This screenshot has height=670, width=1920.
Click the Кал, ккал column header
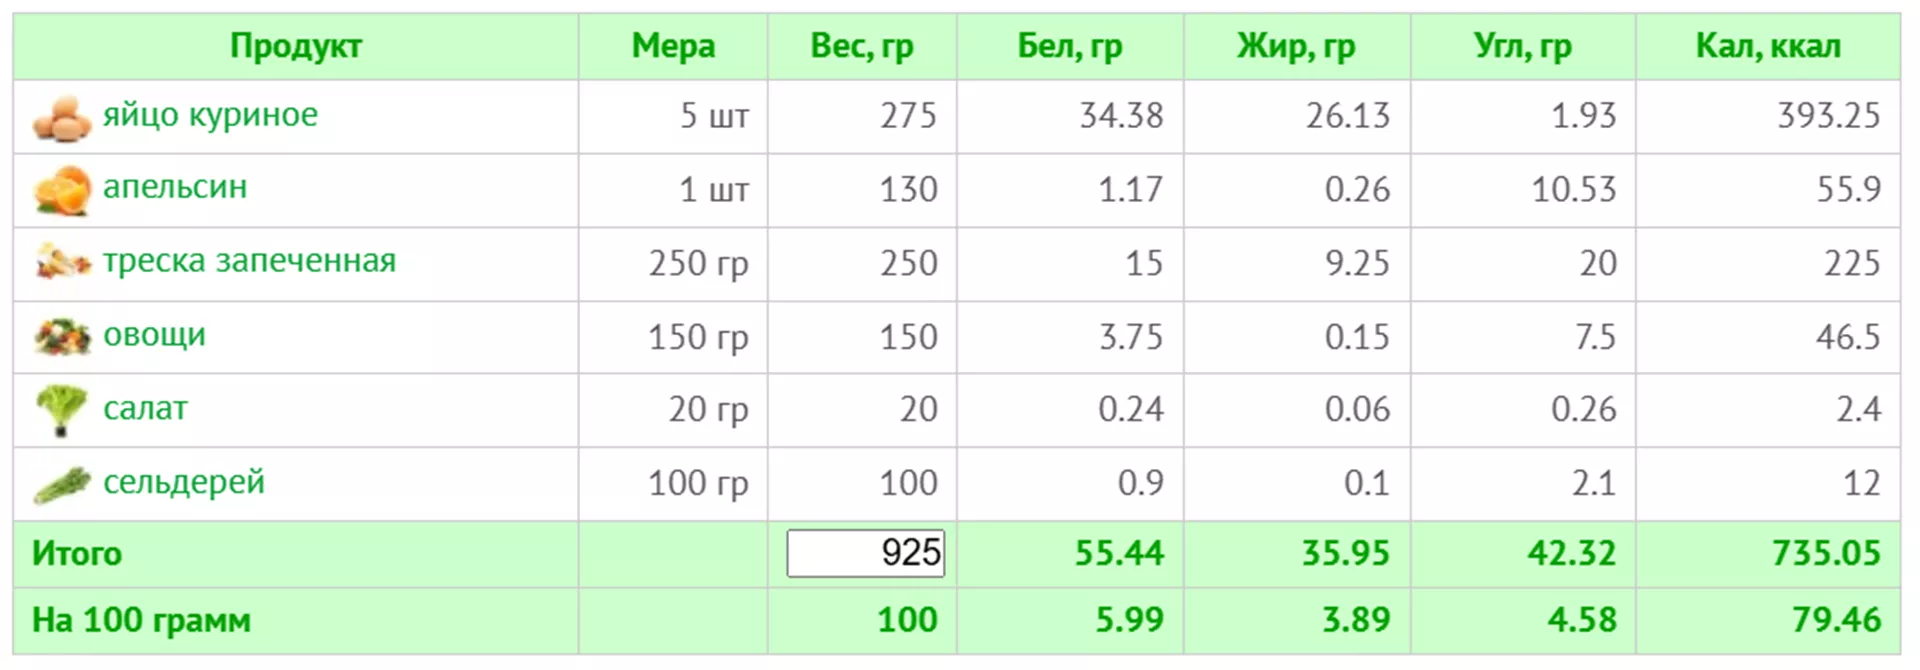(1768, 46)
